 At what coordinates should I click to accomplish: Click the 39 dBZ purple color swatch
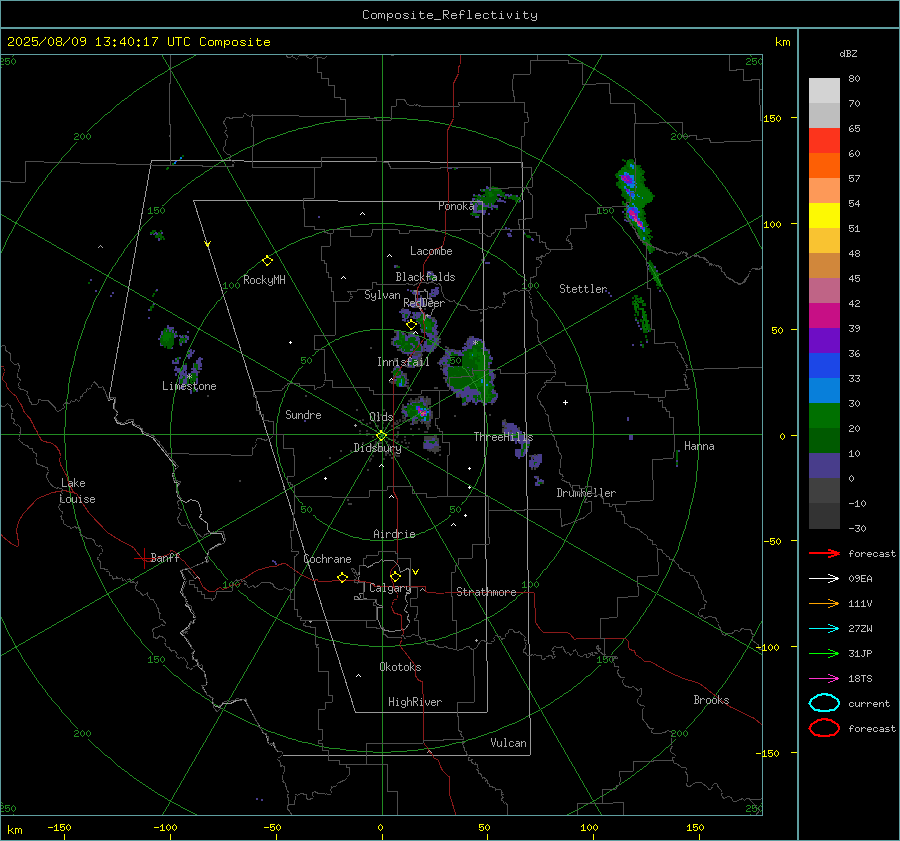click(824, 340)
